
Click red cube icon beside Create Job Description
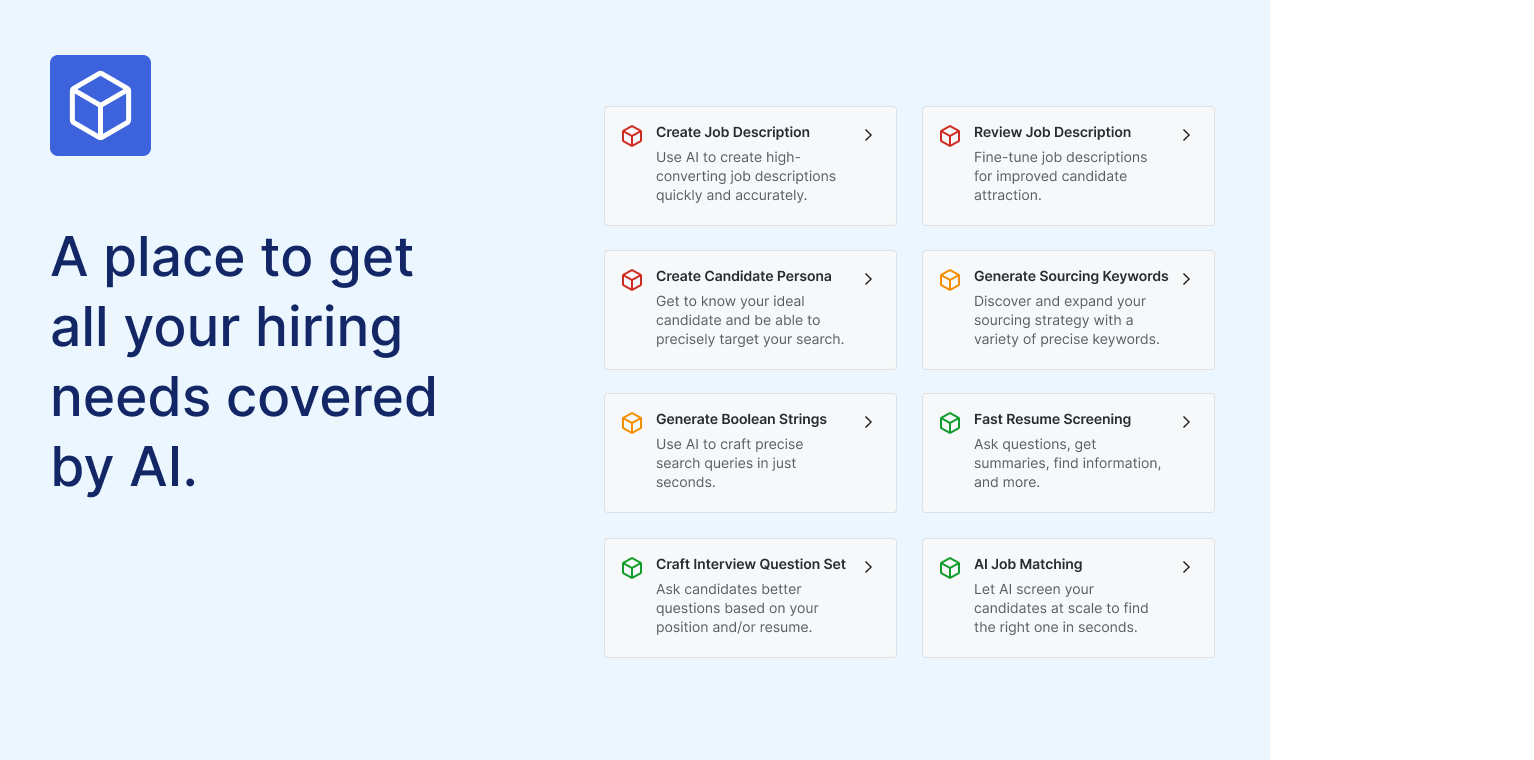pos(632,136)
